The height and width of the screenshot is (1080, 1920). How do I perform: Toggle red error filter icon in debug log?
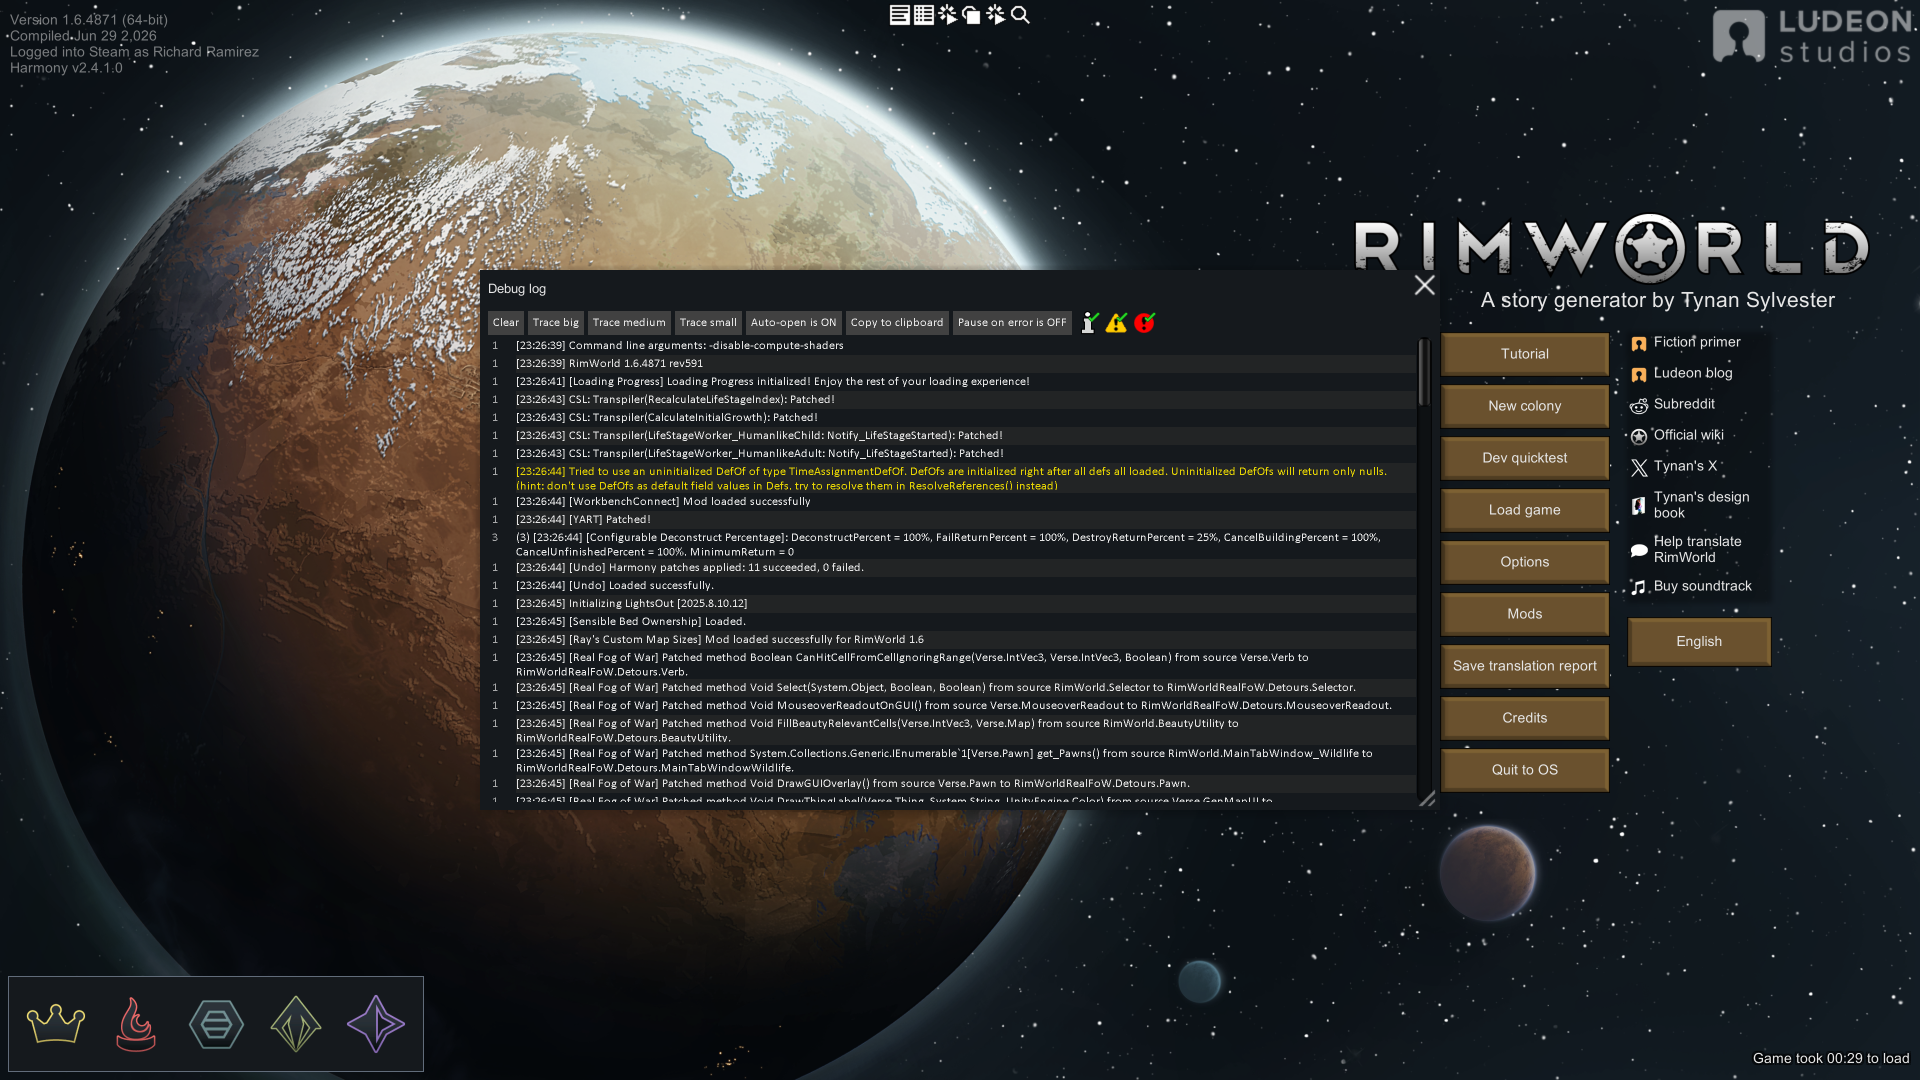click(x=1145, y=322)
